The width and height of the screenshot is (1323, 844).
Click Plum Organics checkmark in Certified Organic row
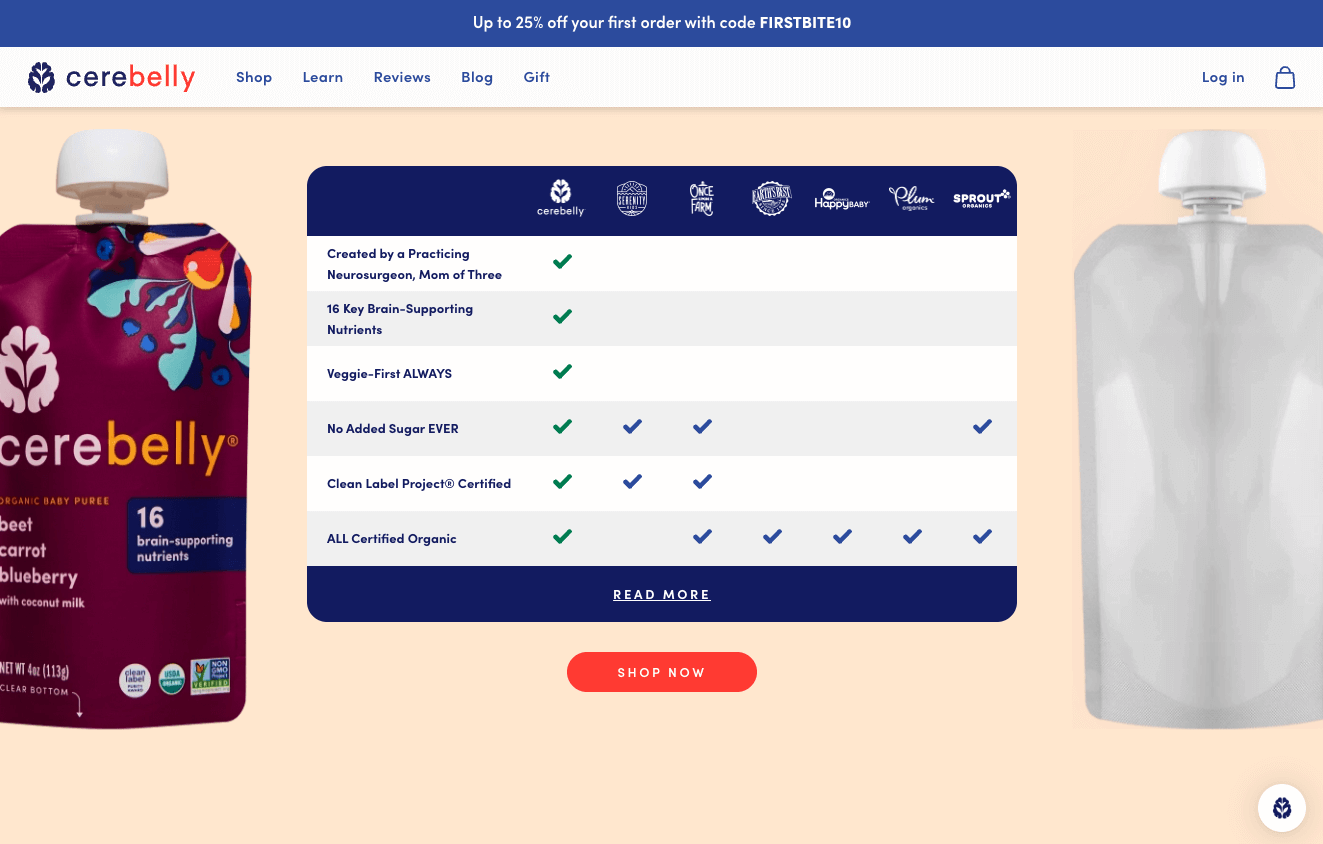click(912, 537)
